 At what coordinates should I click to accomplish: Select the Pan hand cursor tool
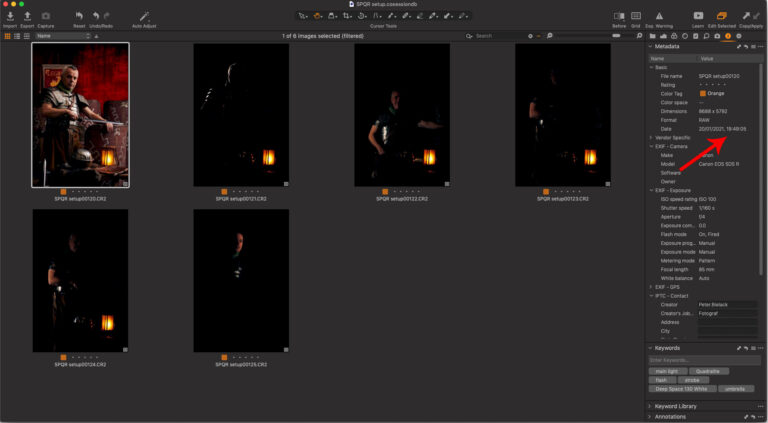(318, 16)
